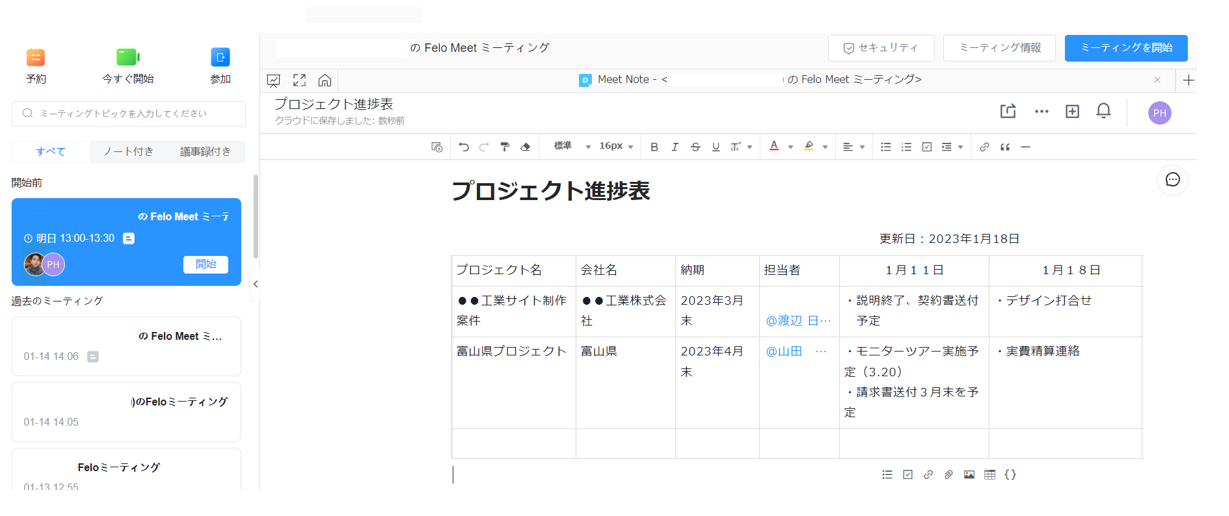The image size is (1229, 516).
Task: Open the notifications bell
Action: tap(1103, 111)
